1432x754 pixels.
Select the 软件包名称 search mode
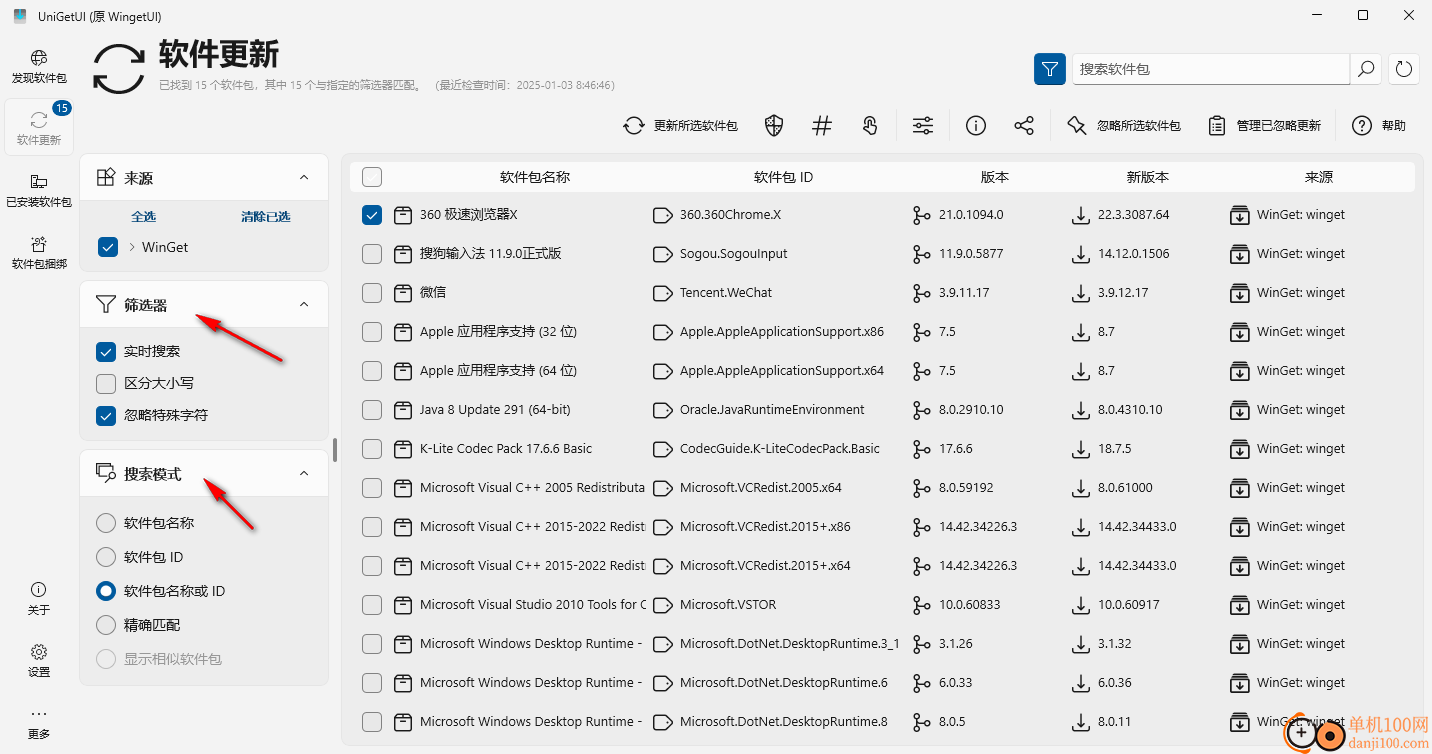pyautogui.click(x=106, y=523)
